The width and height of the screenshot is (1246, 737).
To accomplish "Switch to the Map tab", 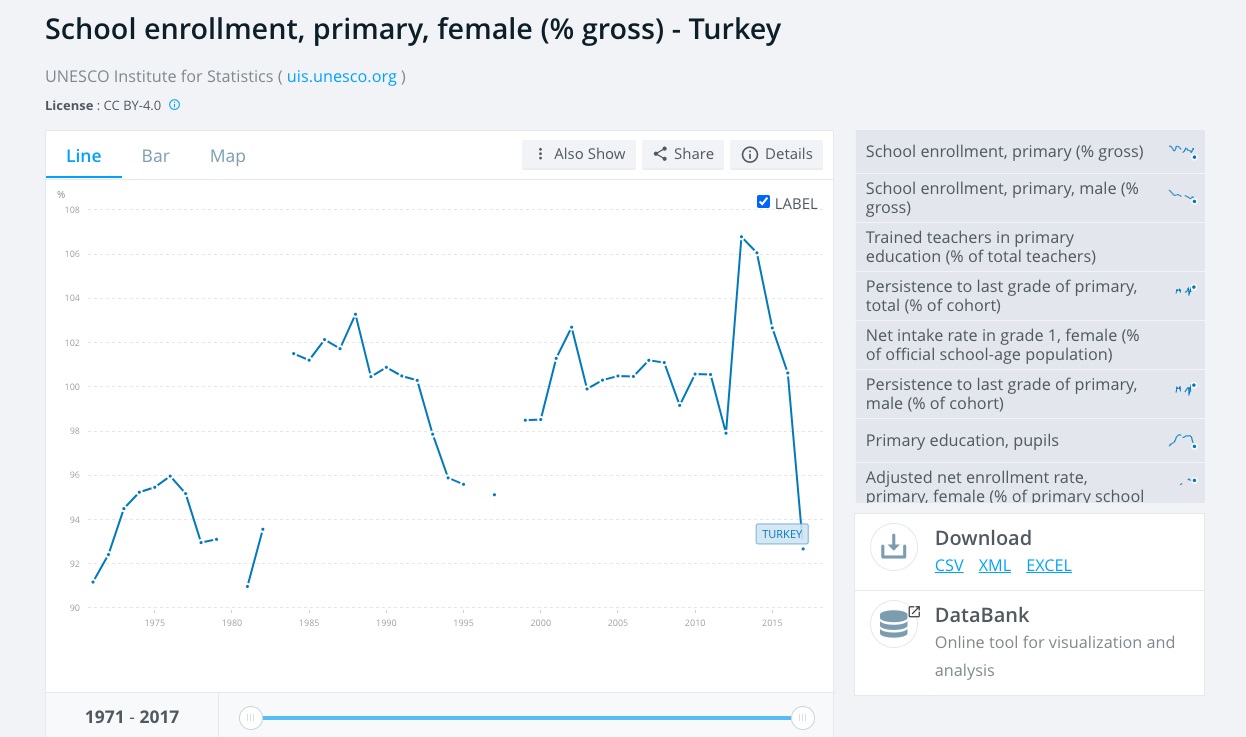I will point(228,156).
